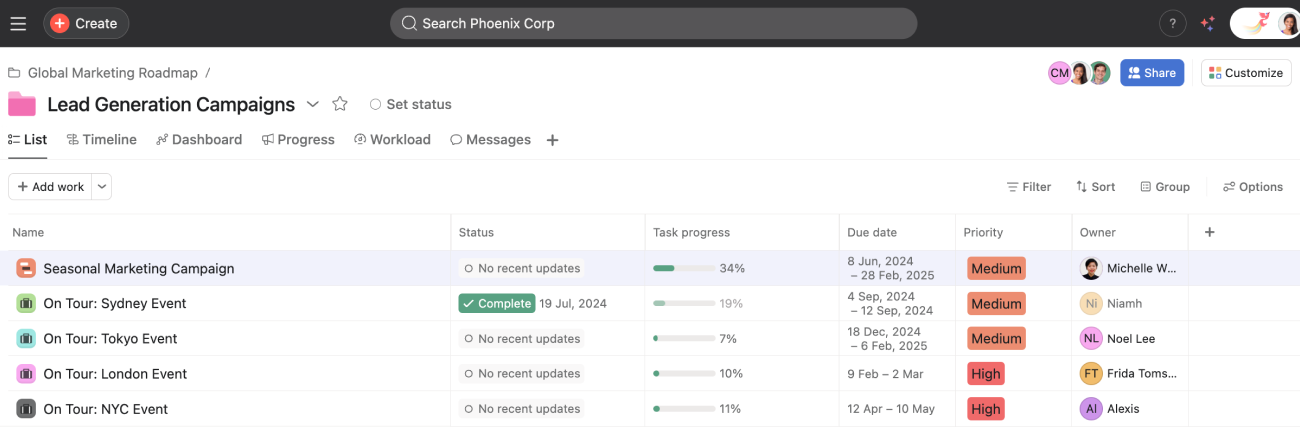The width and height of the screenshot is (1300, 437).
Task: Switch to the Timeline tab
Action: pyautogui.click(x=101, y=140)
